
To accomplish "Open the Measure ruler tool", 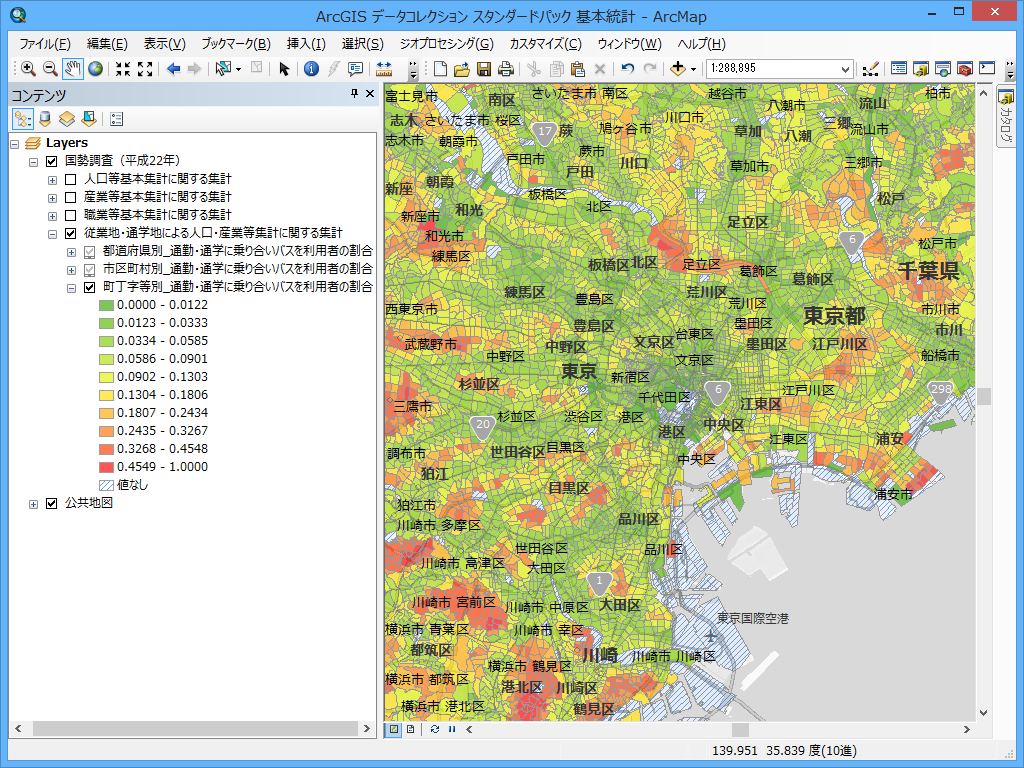I will tap(383, 69).
